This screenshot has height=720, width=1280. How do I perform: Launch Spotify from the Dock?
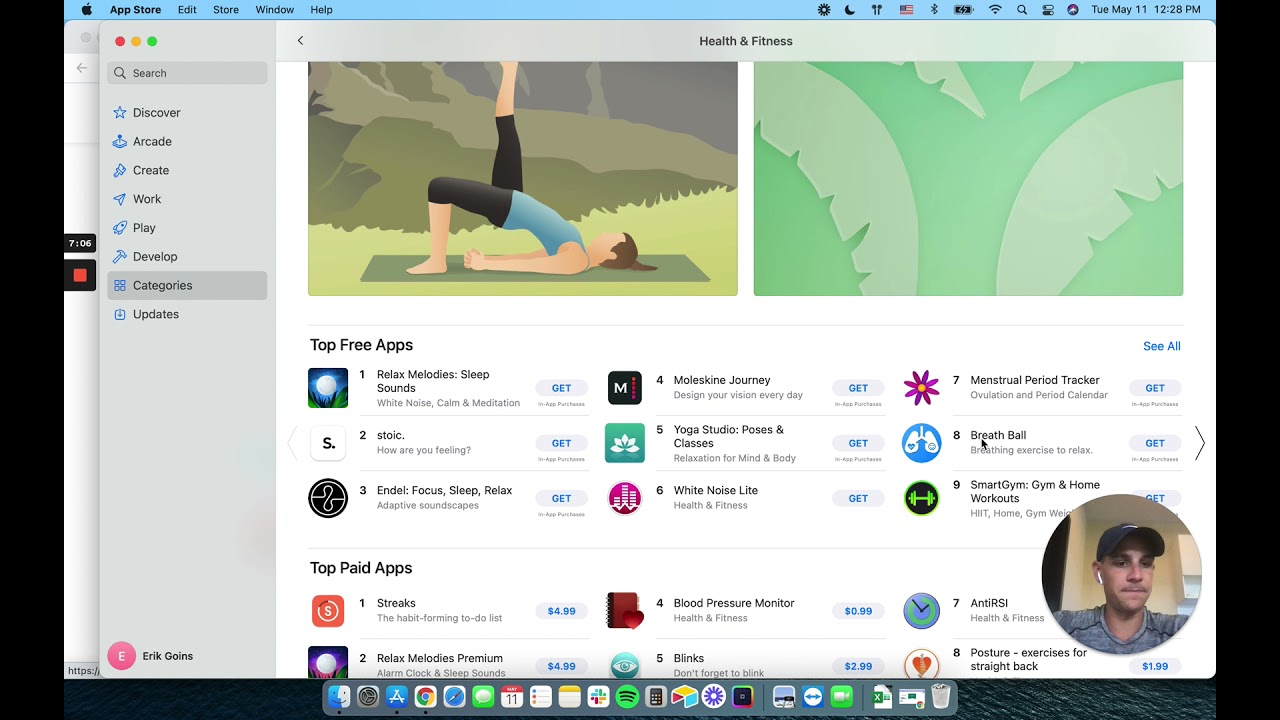pos(627,697)
